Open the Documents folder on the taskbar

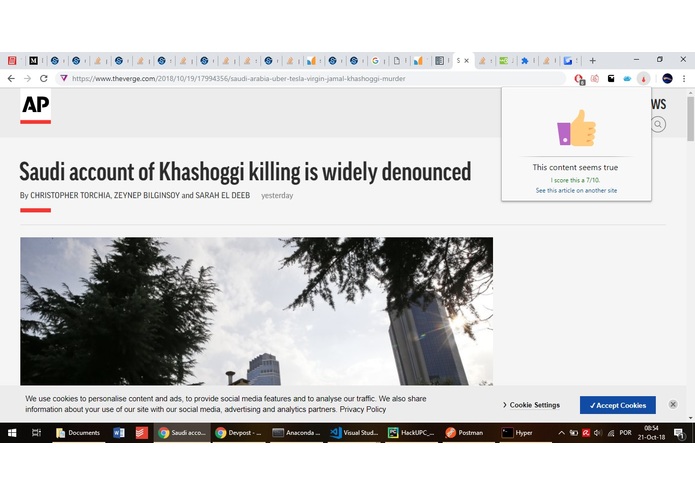pos(78,433)
